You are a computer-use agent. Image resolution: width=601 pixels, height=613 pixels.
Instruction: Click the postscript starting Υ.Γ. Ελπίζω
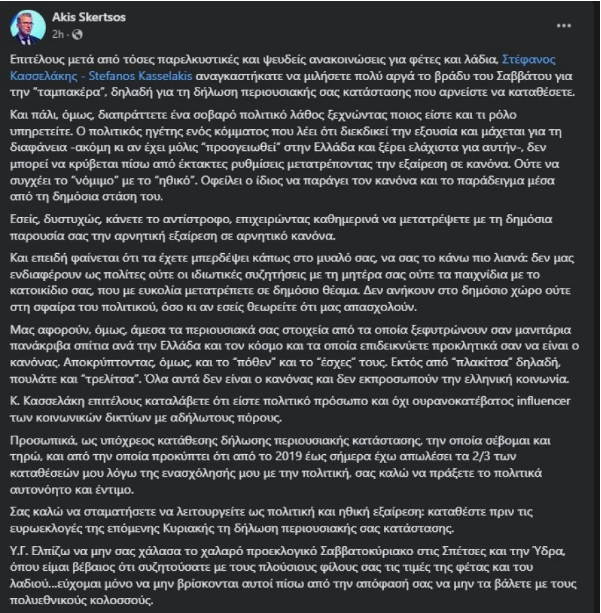pyautogui.click(x=293, y=575)
